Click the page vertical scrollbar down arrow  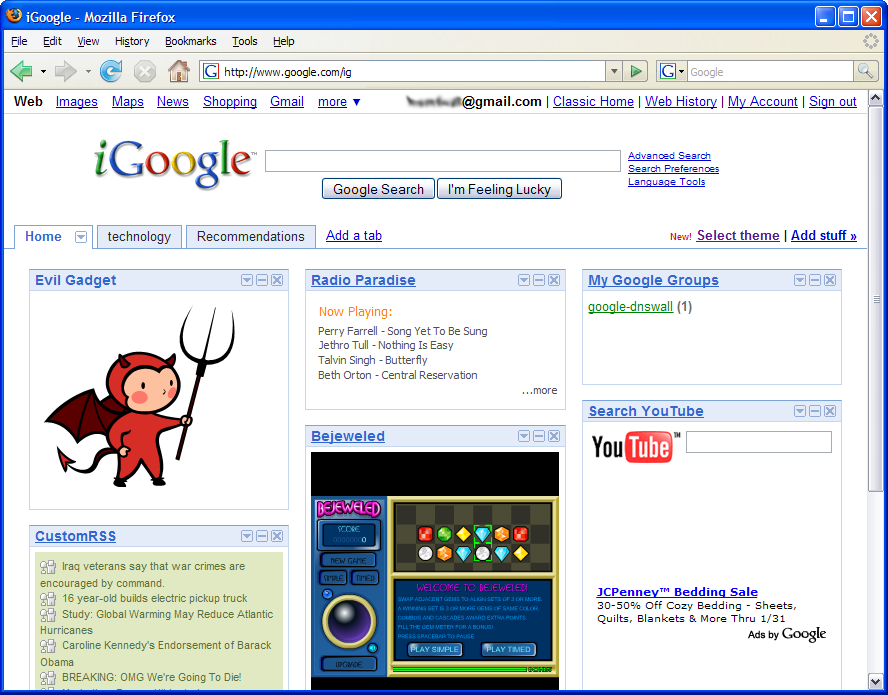[x=876, y=683]
